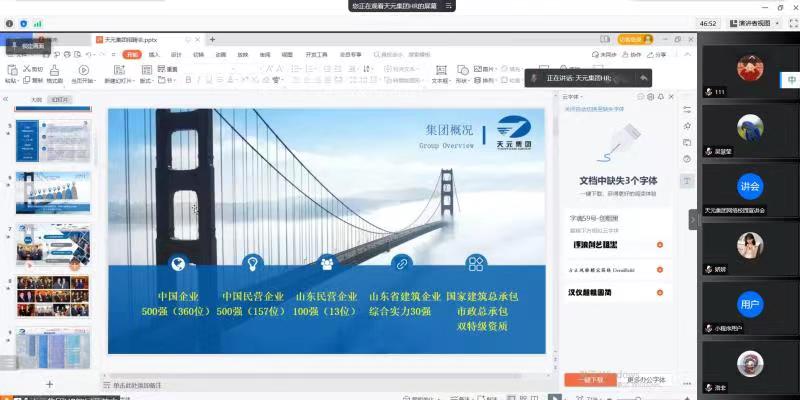Click the settings icon in font pane header
800x400 pixels.
click(651, 96)
